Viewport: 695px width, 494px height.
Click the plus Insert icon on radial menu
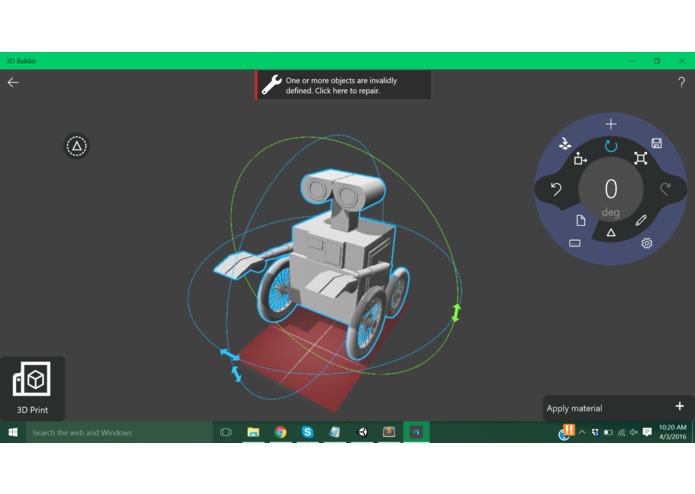pos(611,124)
